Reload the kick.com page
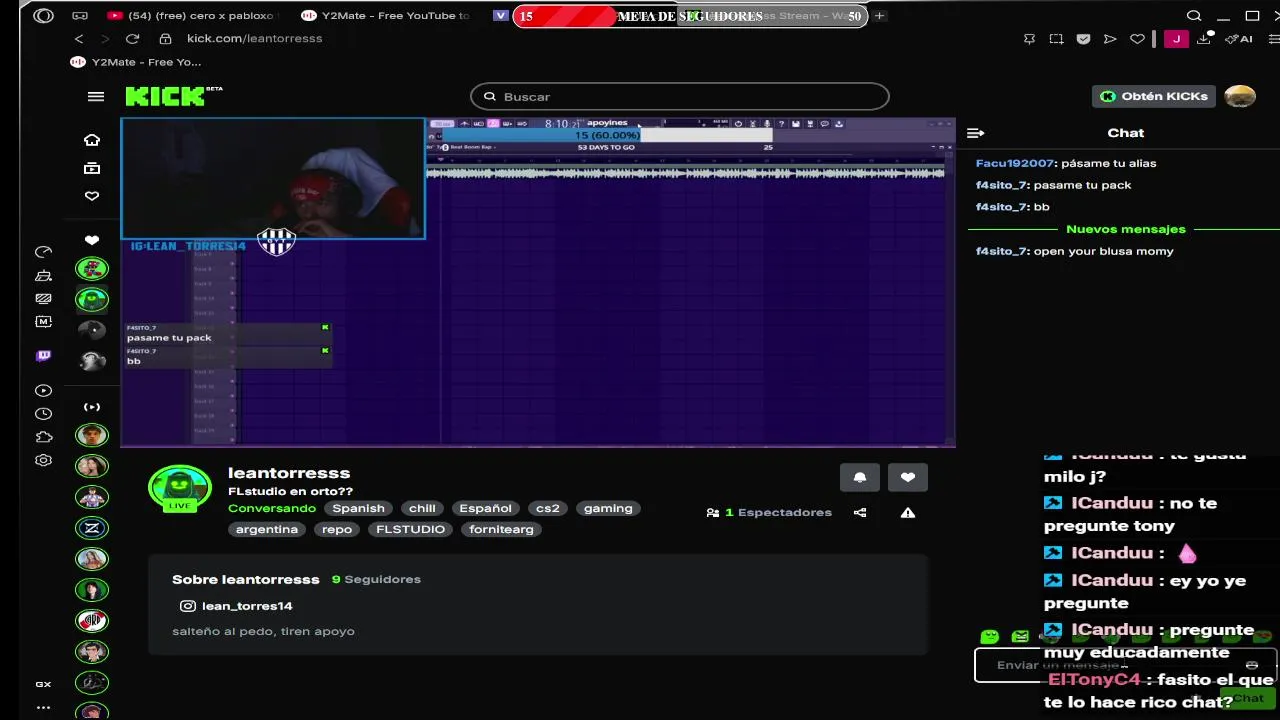This screenshot has height=720, width=1280. coord(132,38)
